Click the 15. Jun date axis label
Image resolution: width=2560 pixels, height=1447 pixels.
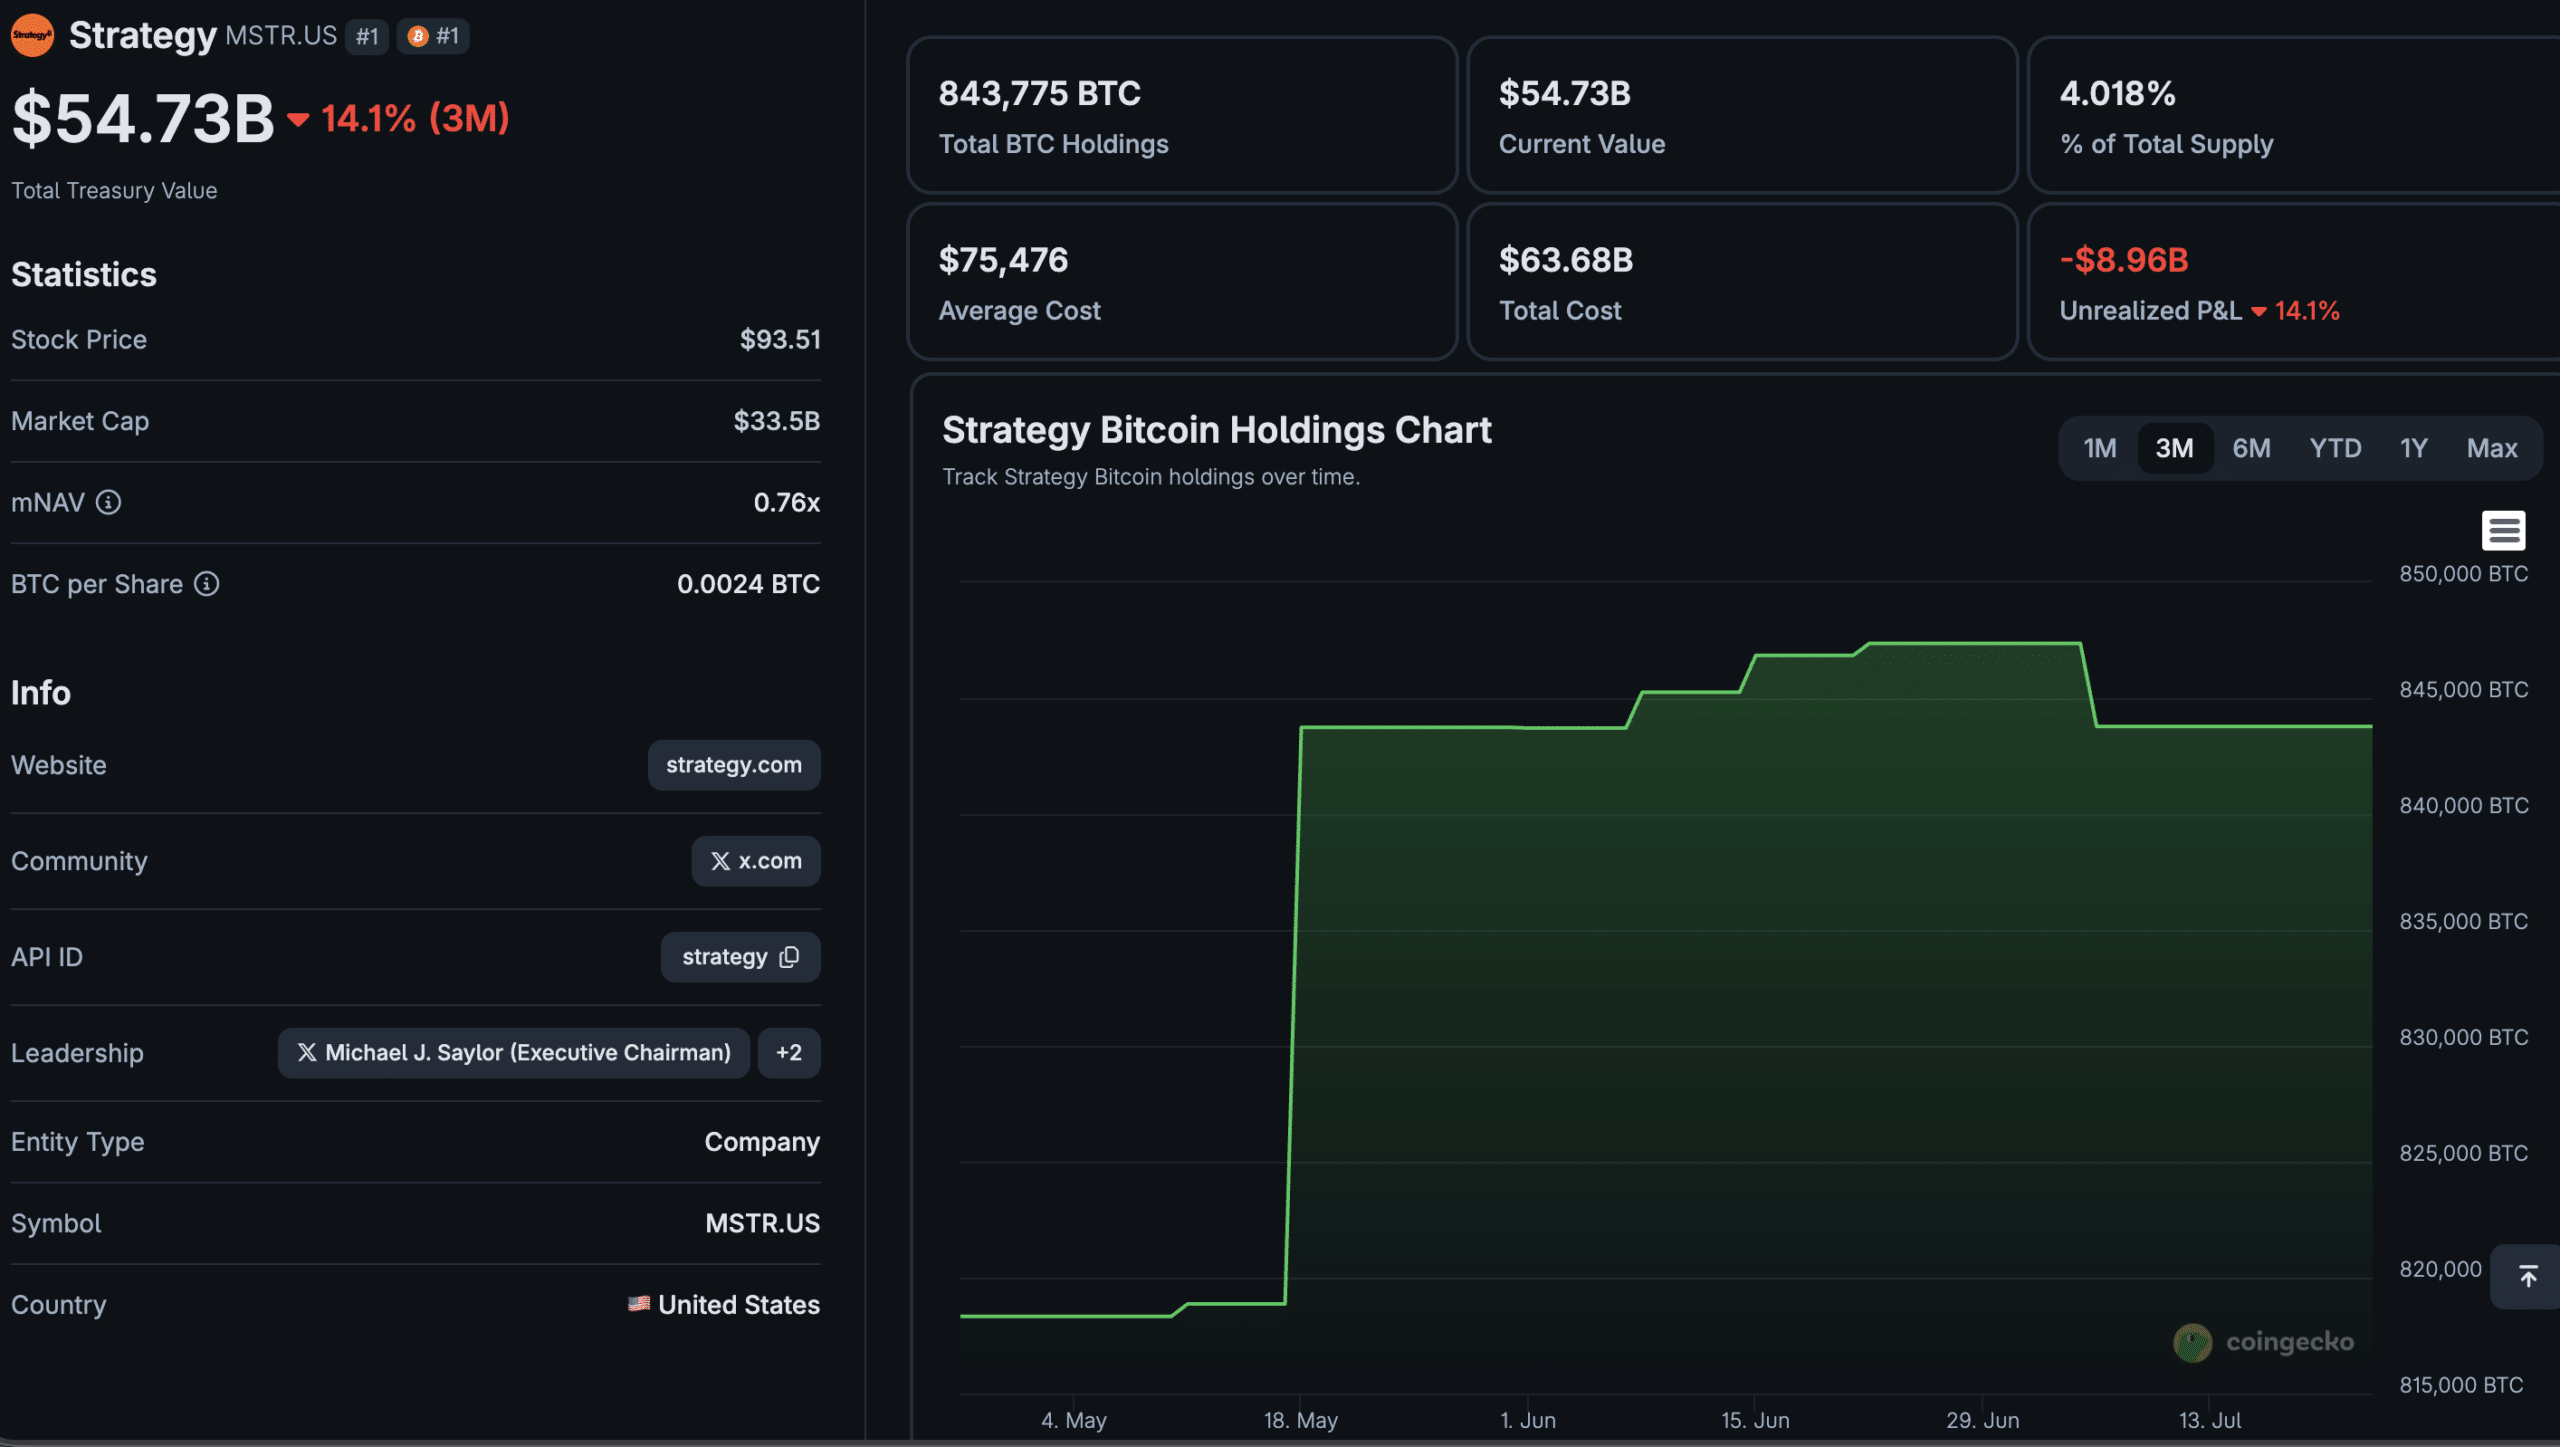click(x=1755, y=1420)
